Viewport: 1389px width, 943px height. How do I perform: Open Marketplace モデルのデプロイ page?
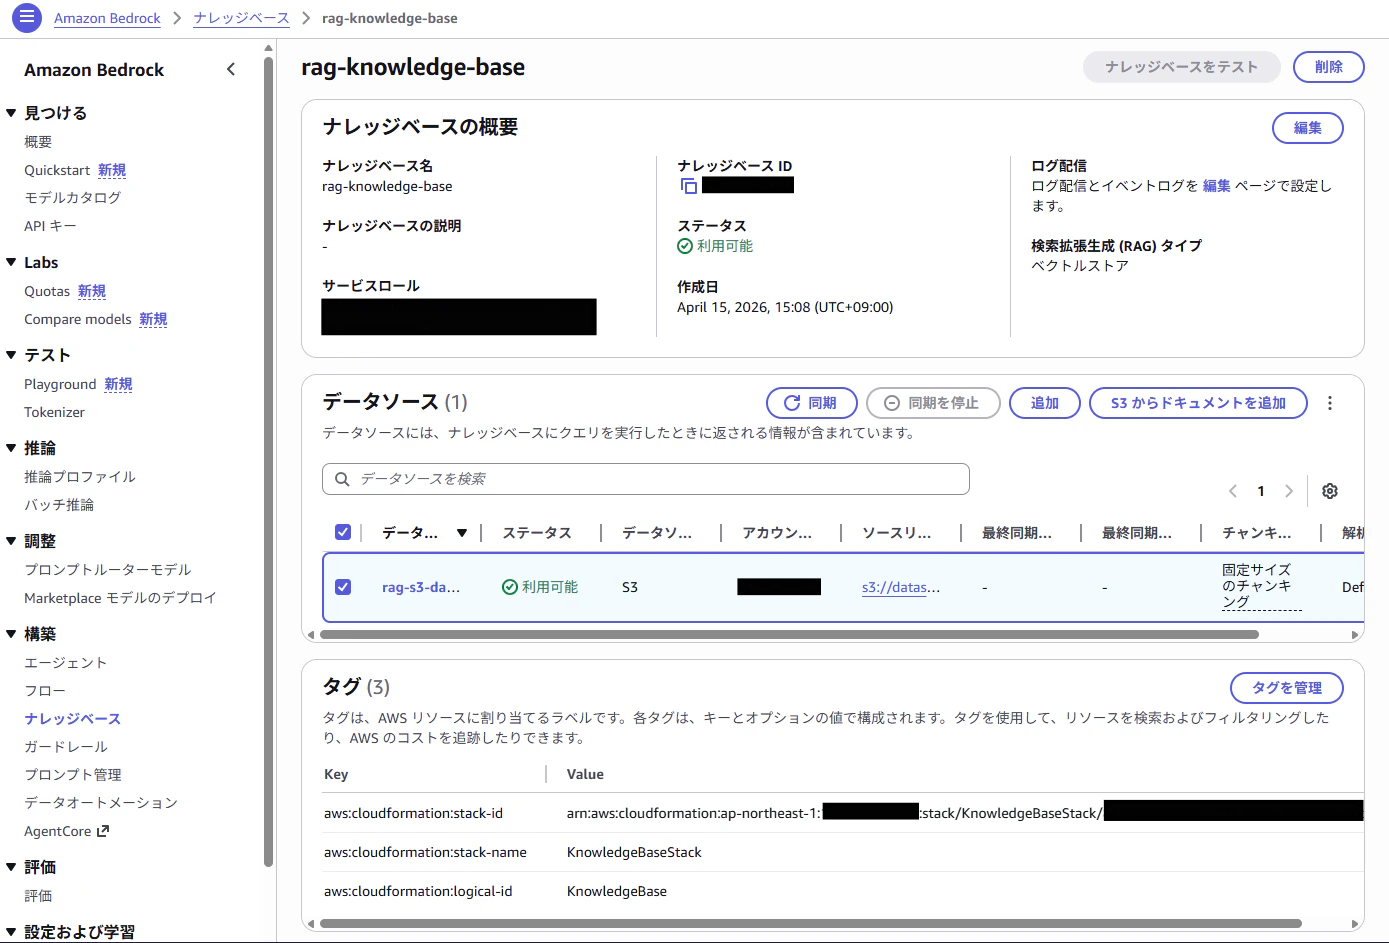tap(120, 598)
